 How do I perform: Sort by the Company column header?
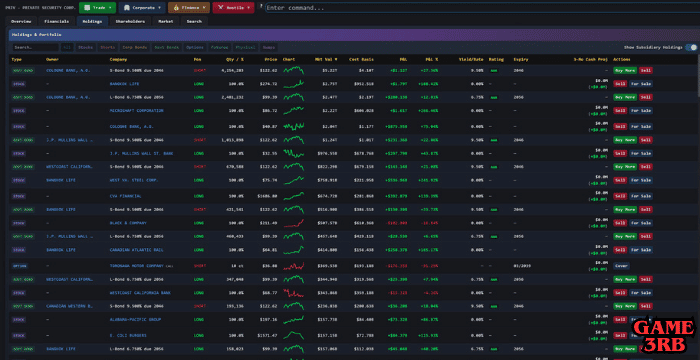(x=118, y=59)
